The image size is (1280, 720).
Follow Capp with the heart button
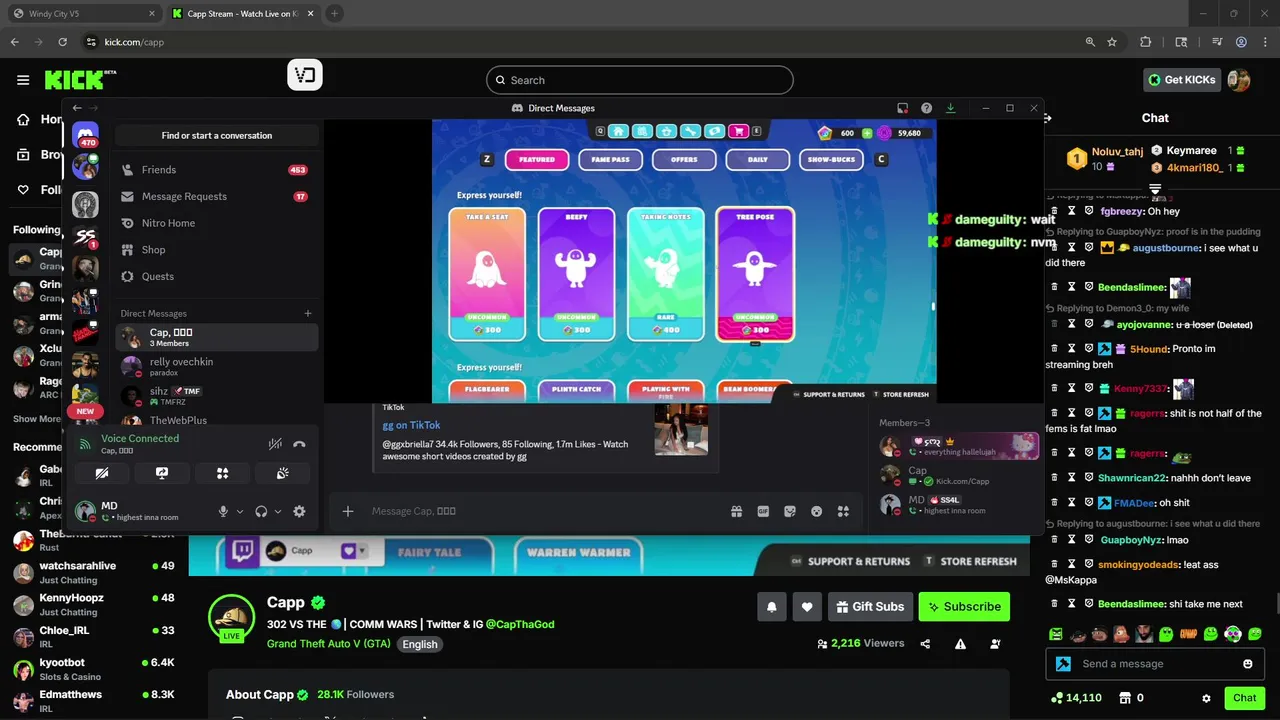[x=807, y=606]
